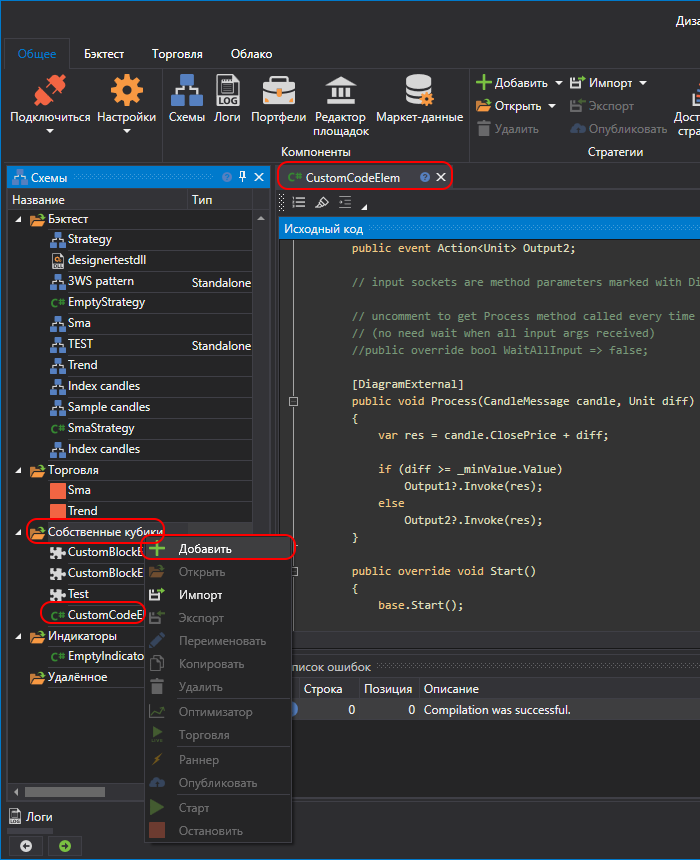Select the TEST scheme item
The height and width of the screenshot is (860, 700).
point(80,344)
